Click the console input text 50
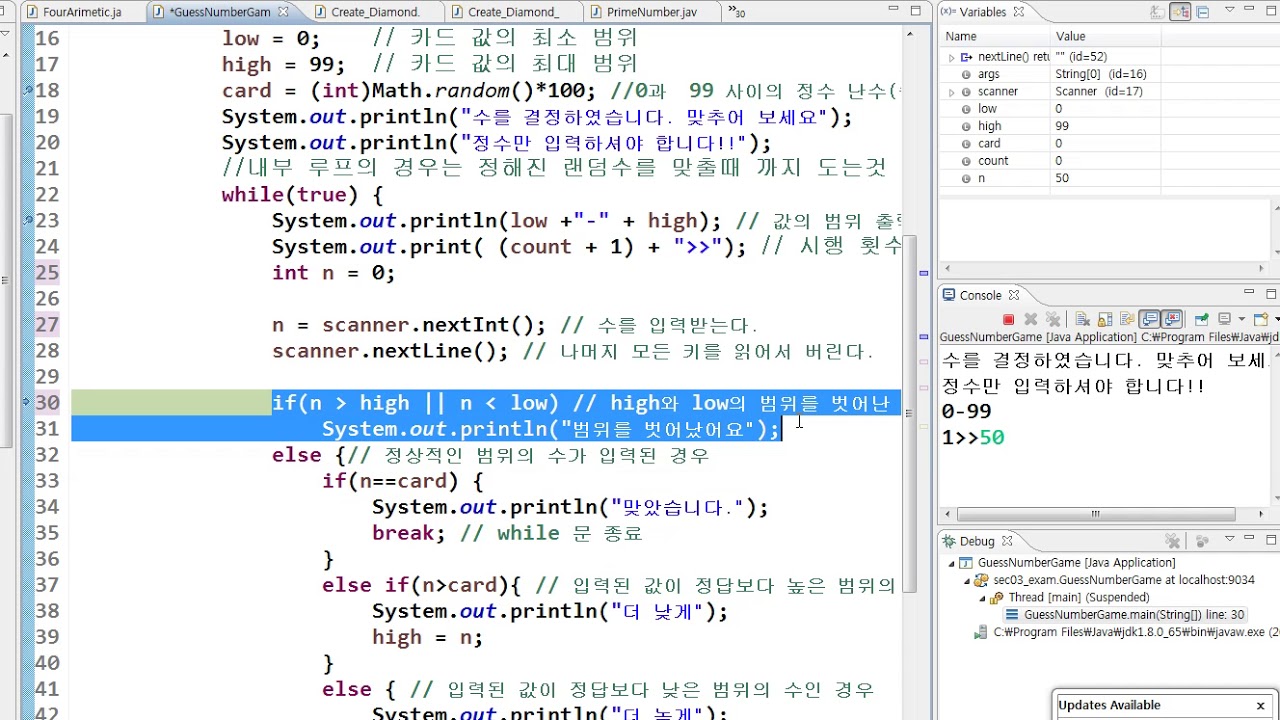This screenshot has height=720, width=1280. [x=991, y=438]
